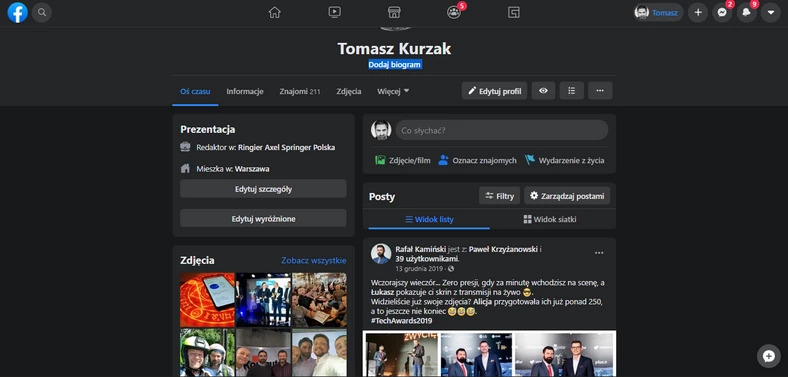This screenshot has height=377, width=788.
Task: Click the plus create icon
Action: point(698,13)
